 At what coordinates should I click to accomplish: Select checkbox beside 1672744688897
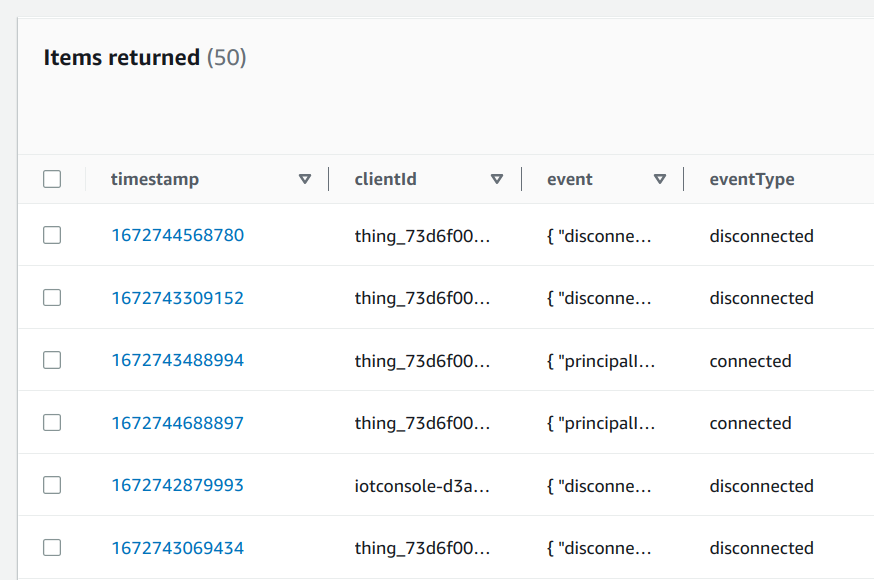pos(52,422)
